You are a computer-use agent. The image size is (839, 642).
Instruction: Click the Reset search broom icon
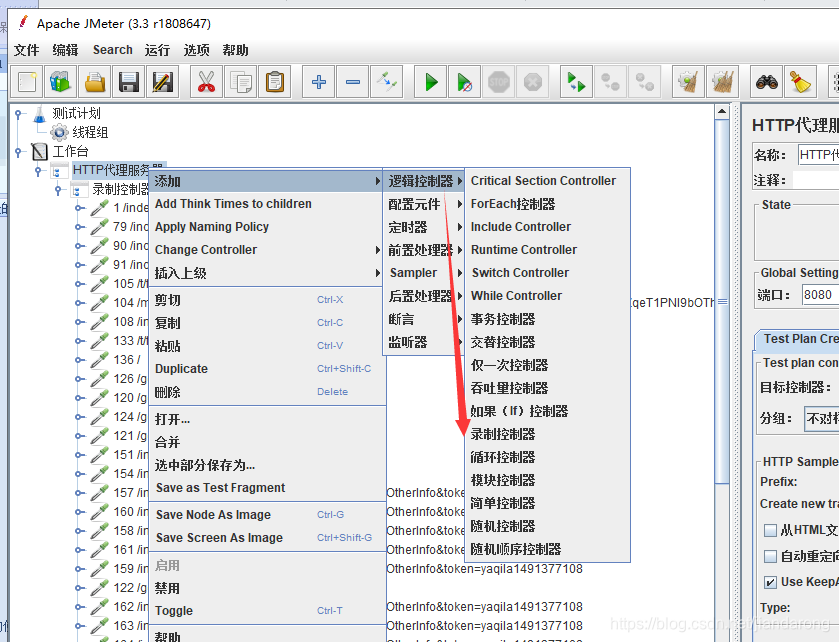point(800,82)
